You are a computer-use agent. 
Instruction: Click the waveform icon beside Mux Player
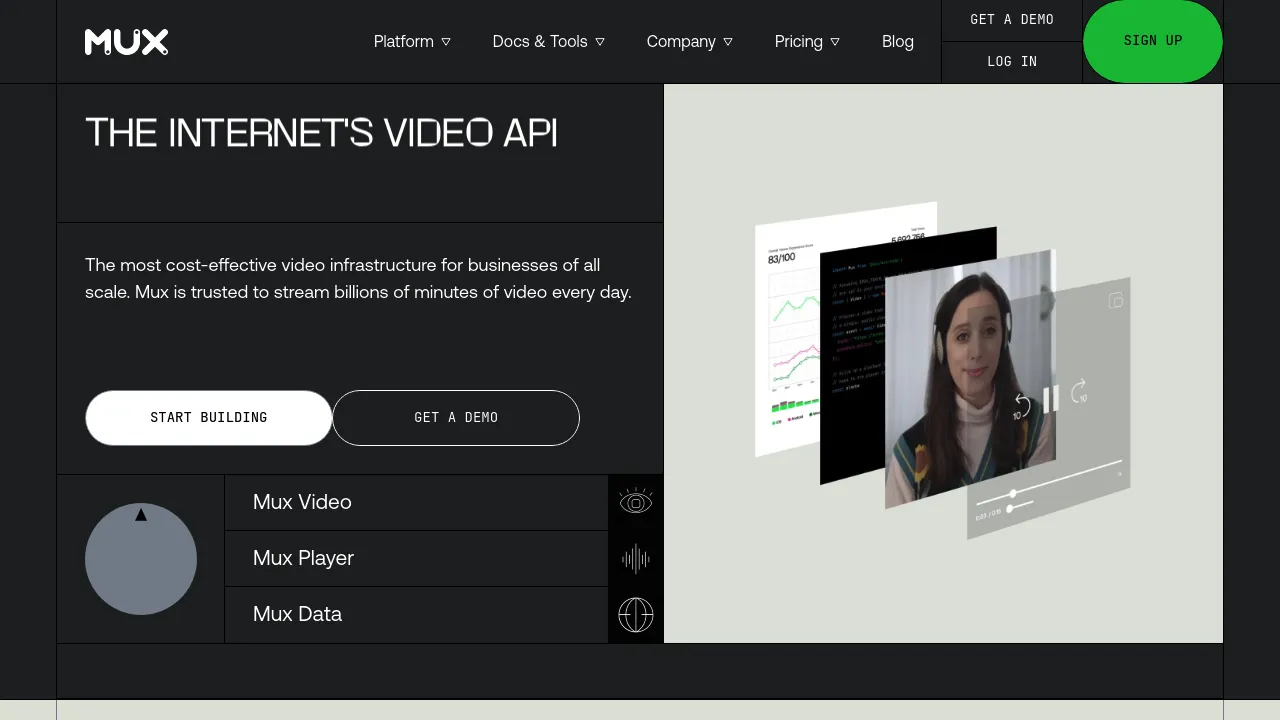point(636,559)
